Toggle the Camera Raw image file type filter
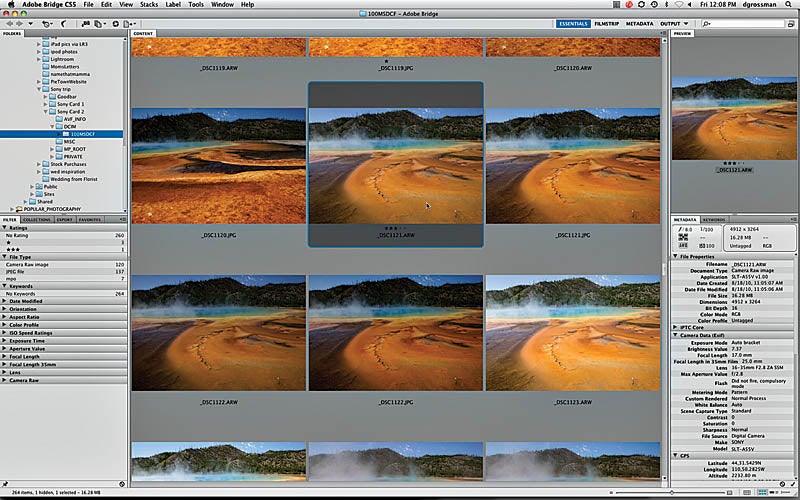 [x=64, y=265]
